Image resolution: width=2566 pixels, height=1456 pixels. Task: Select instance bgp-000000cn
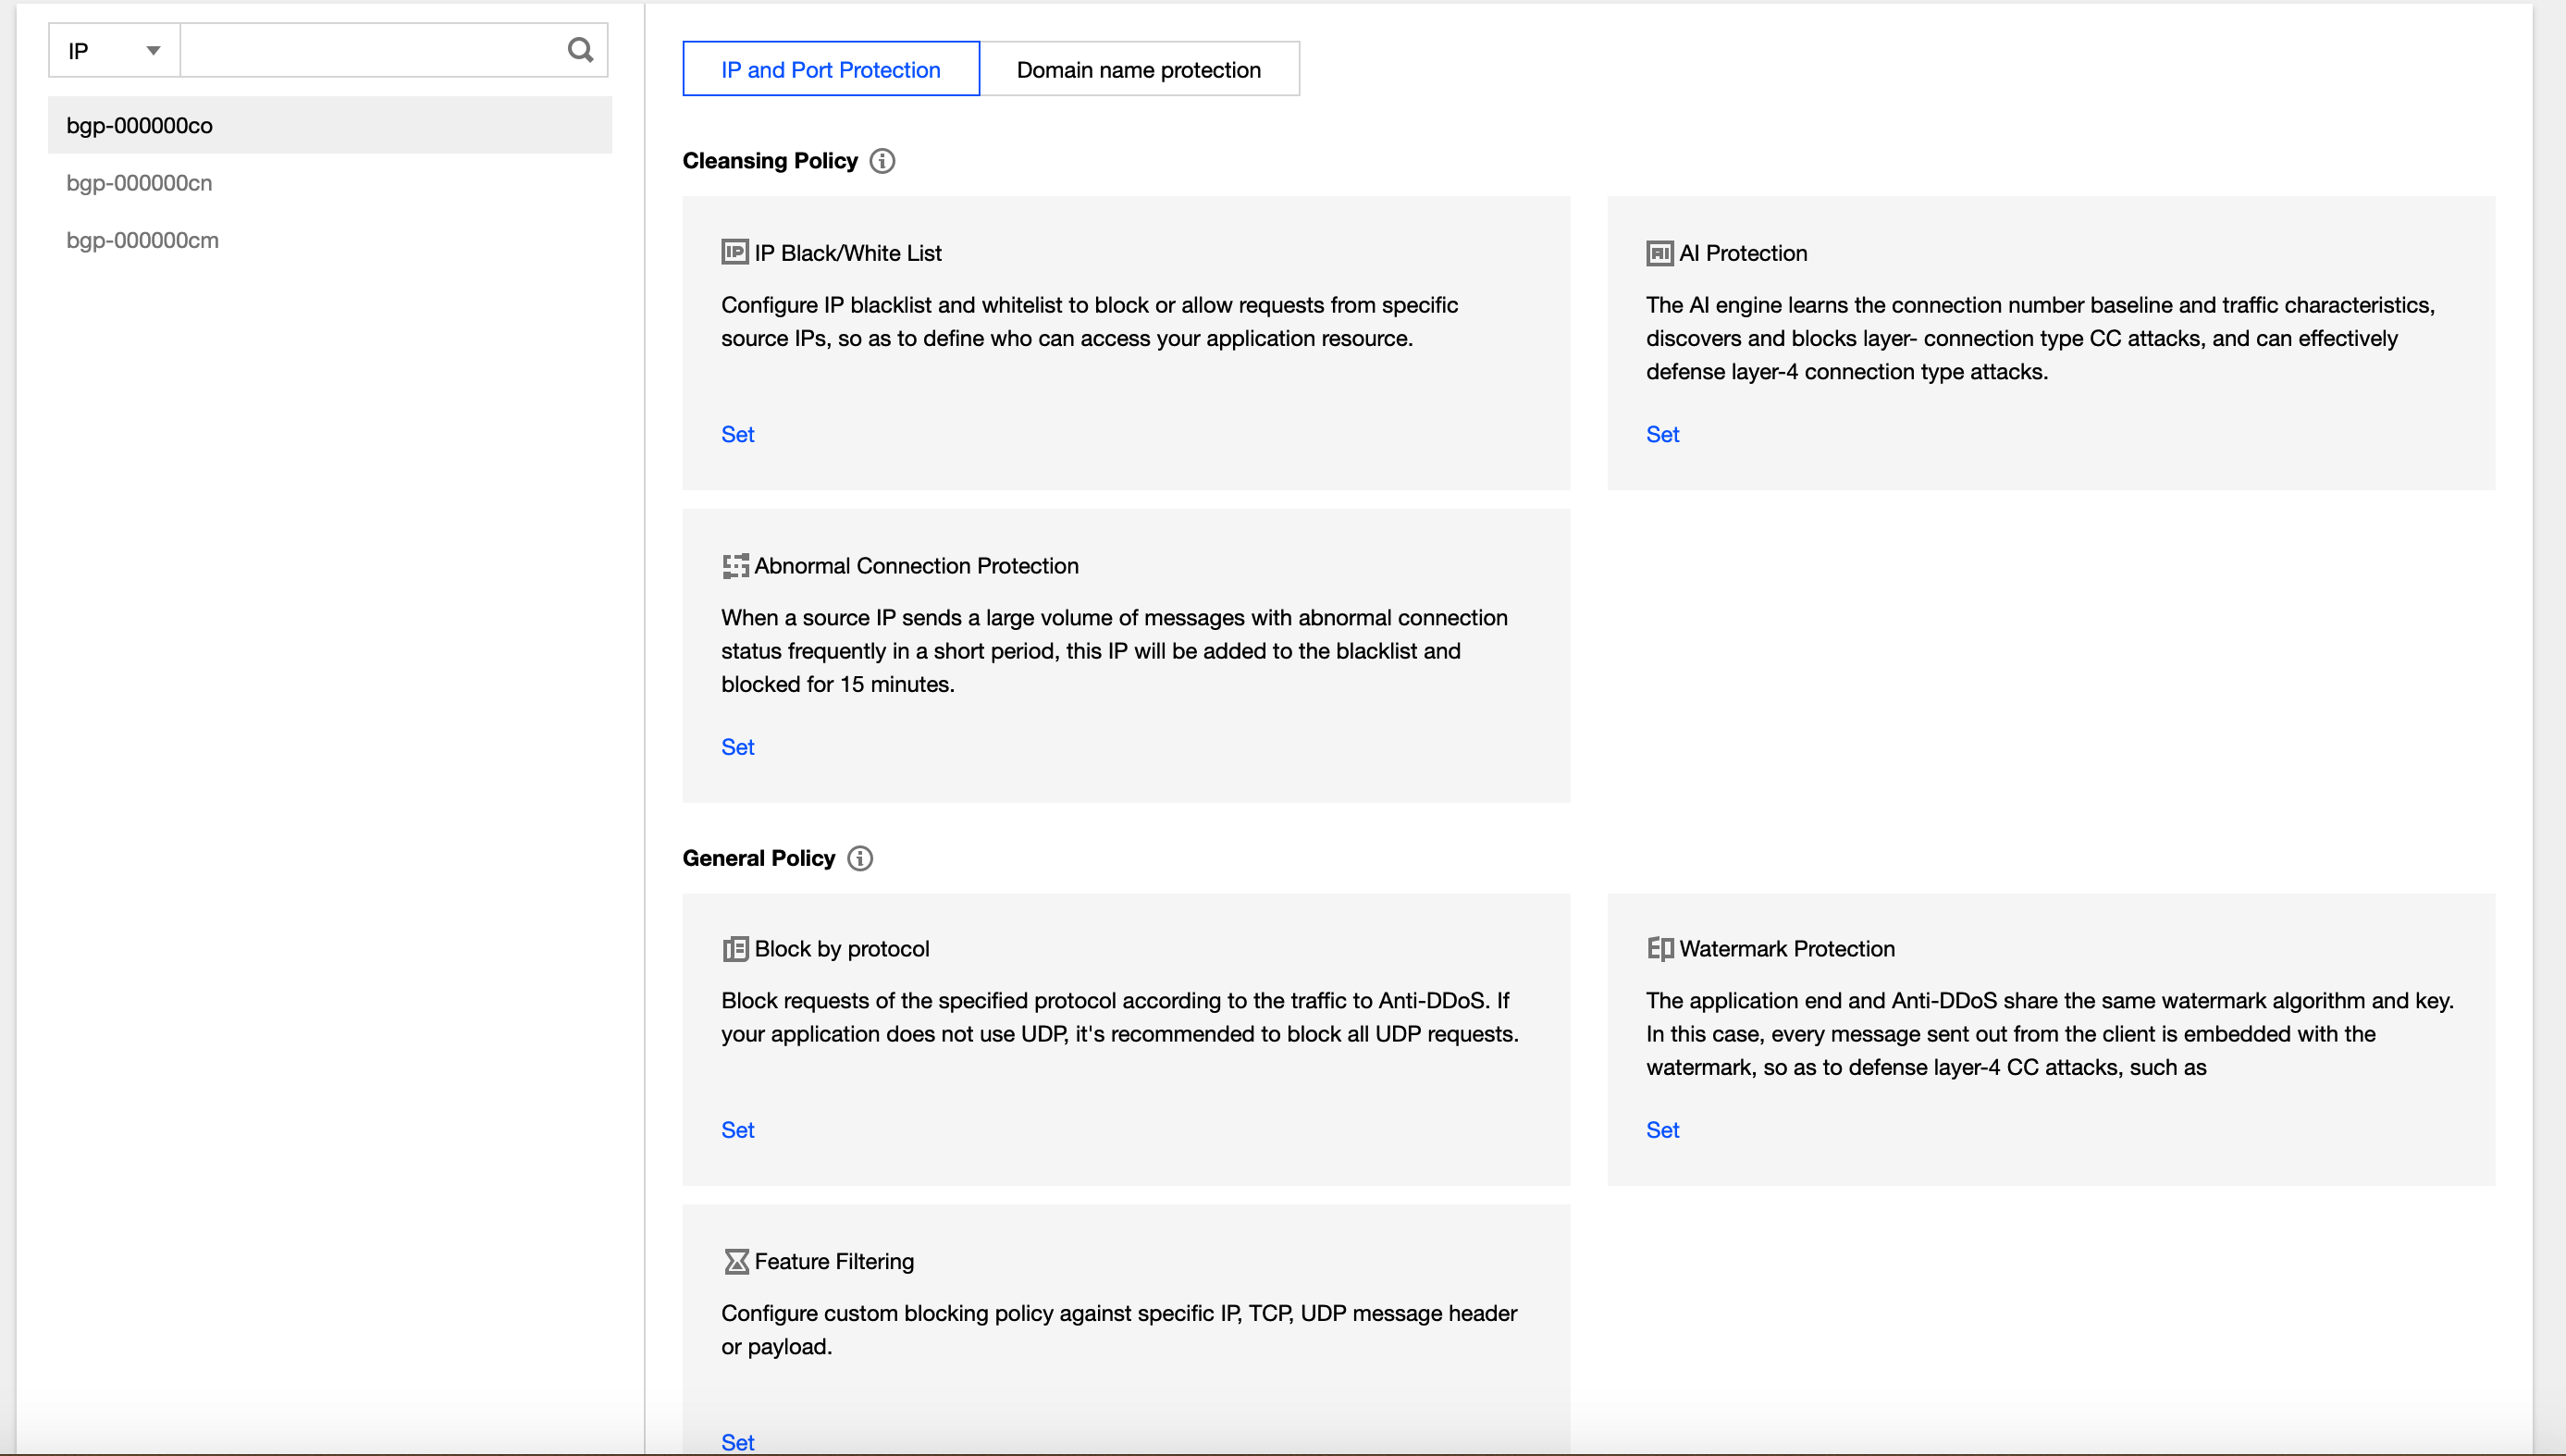coord(330,182)
